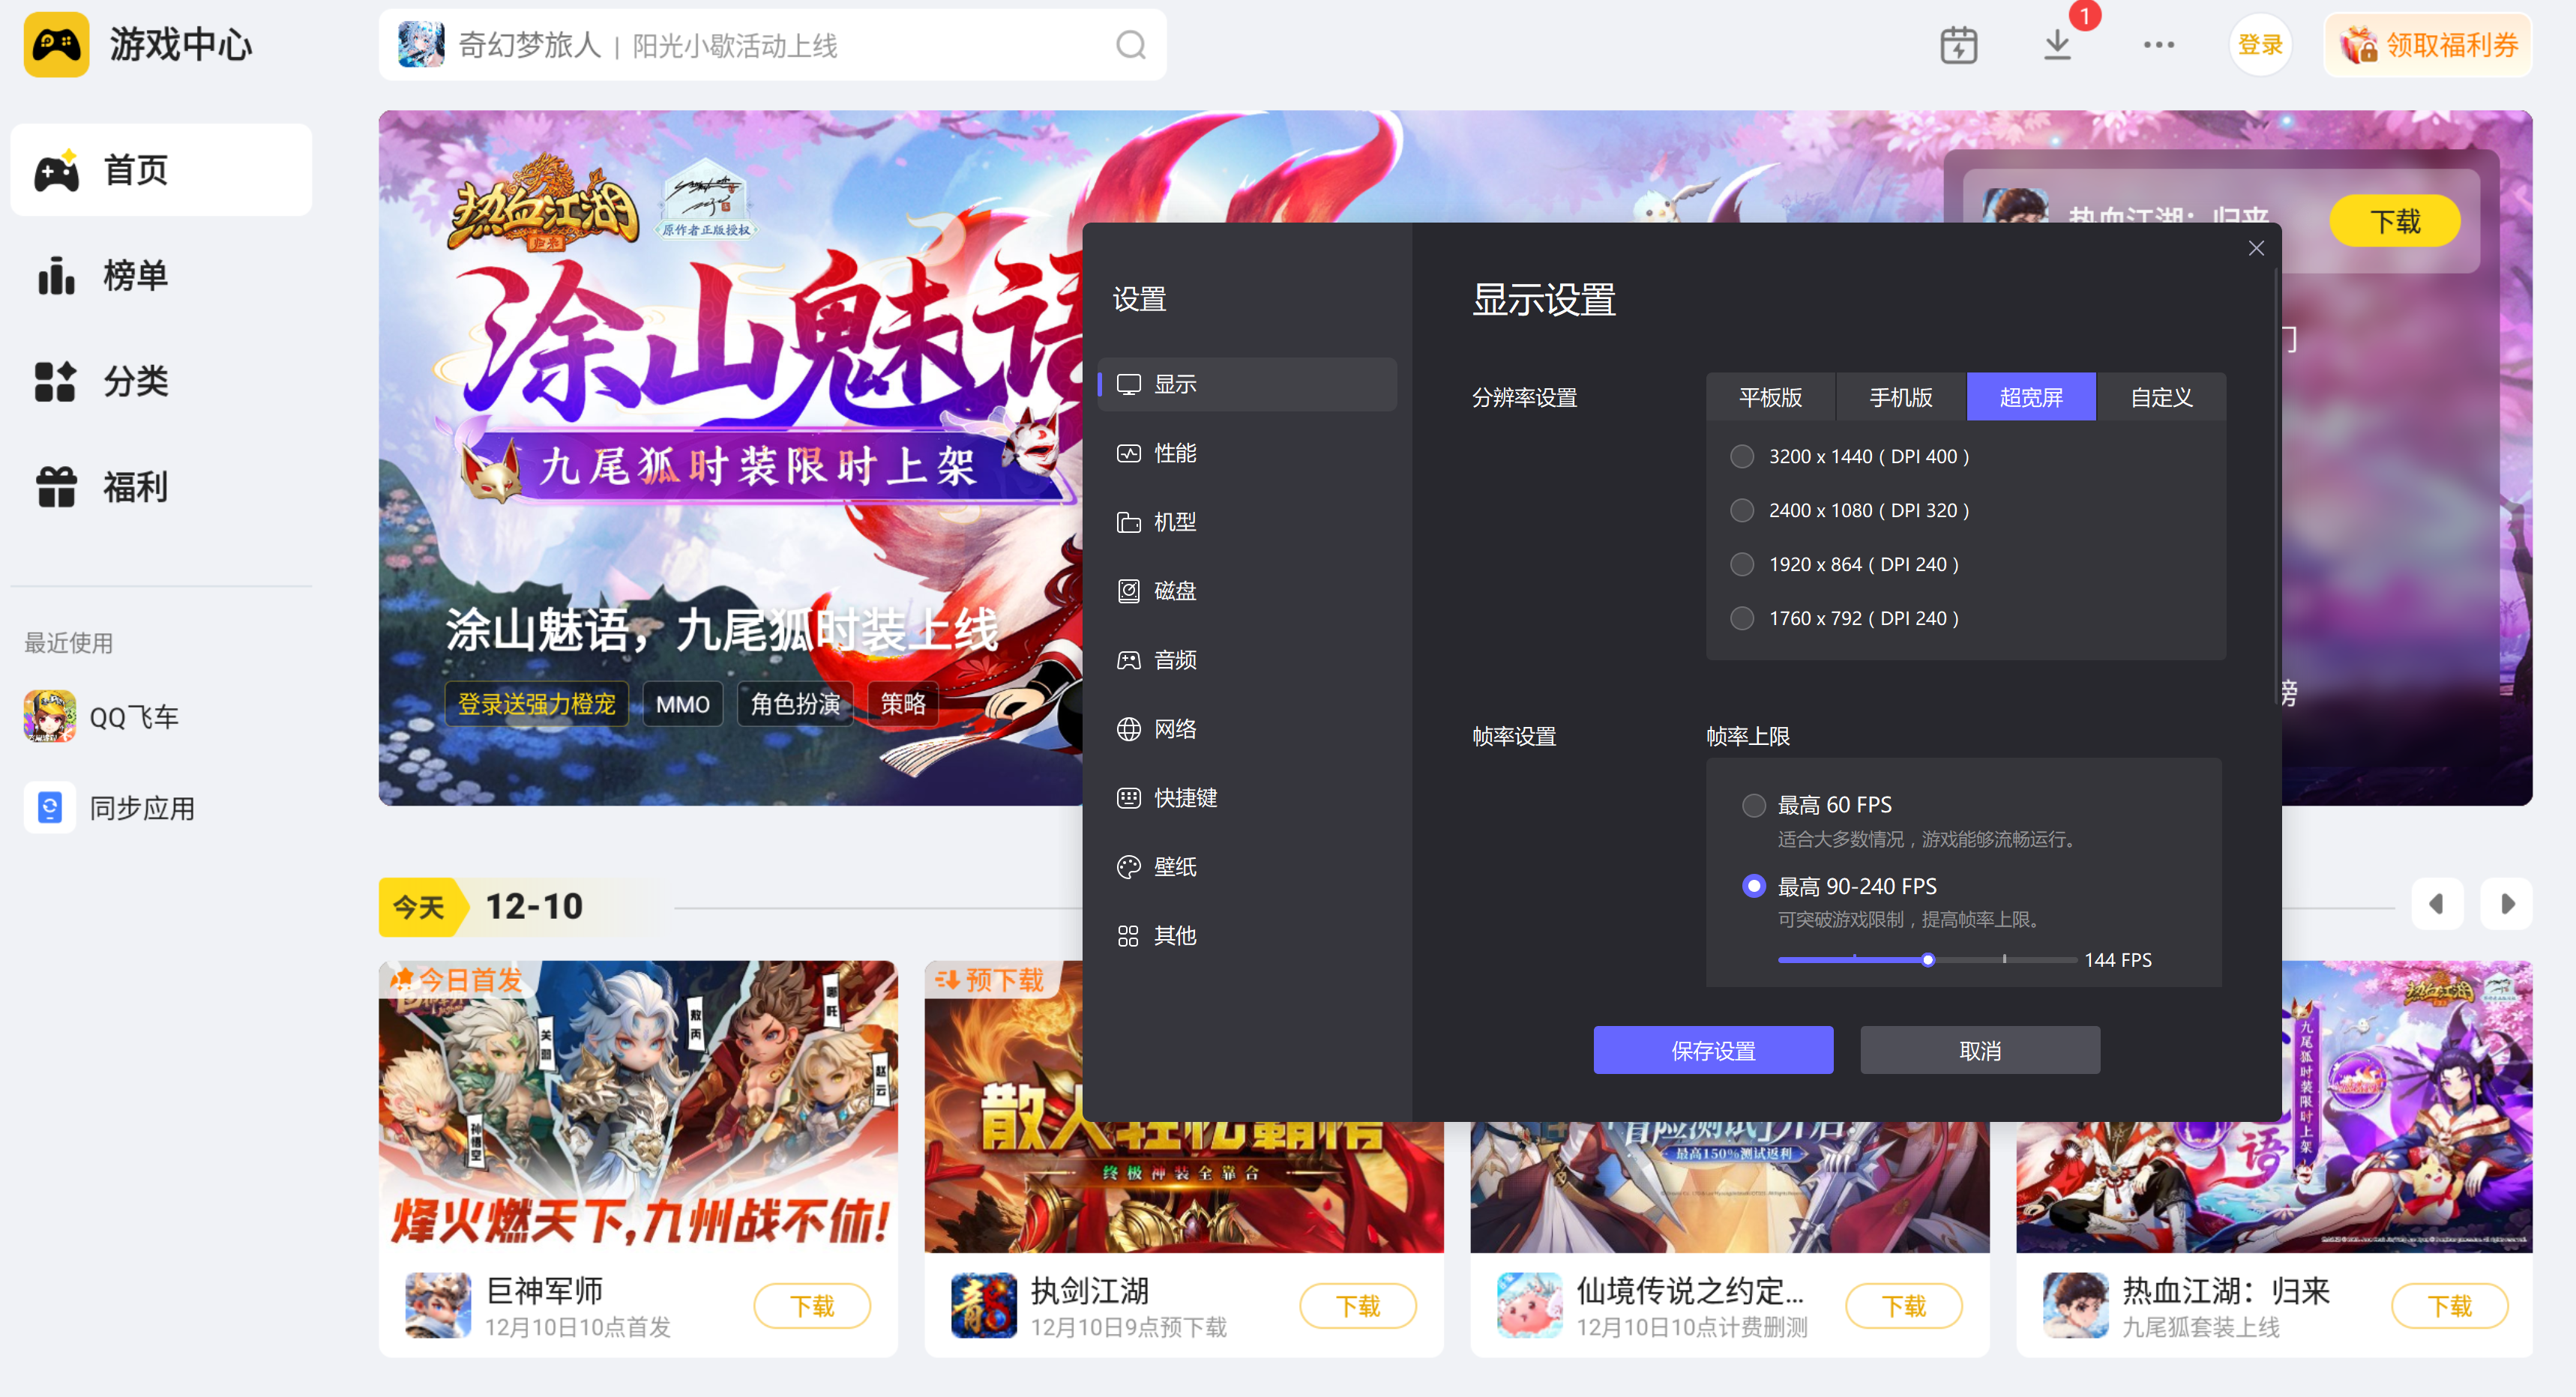Click 保存设置 to save settings
This screenshot has width=2576, height=1397.
tap(1713, 1050)
